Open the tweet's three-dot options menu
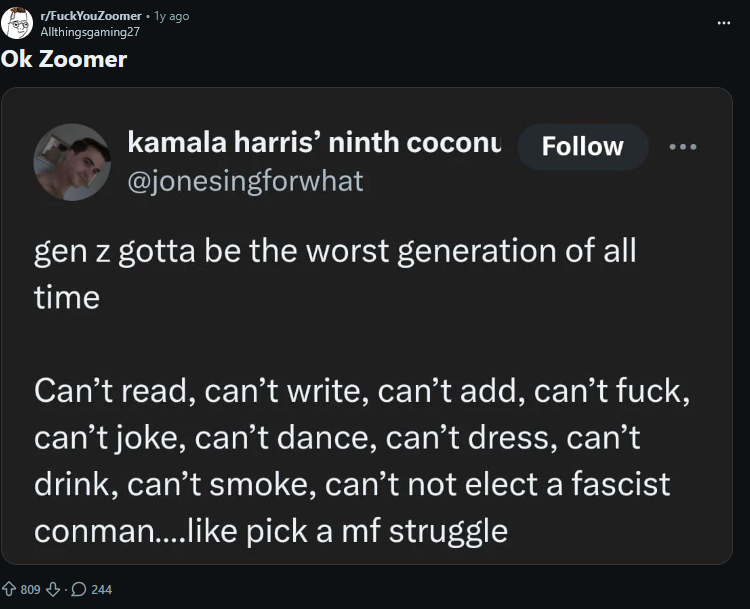 682,146
